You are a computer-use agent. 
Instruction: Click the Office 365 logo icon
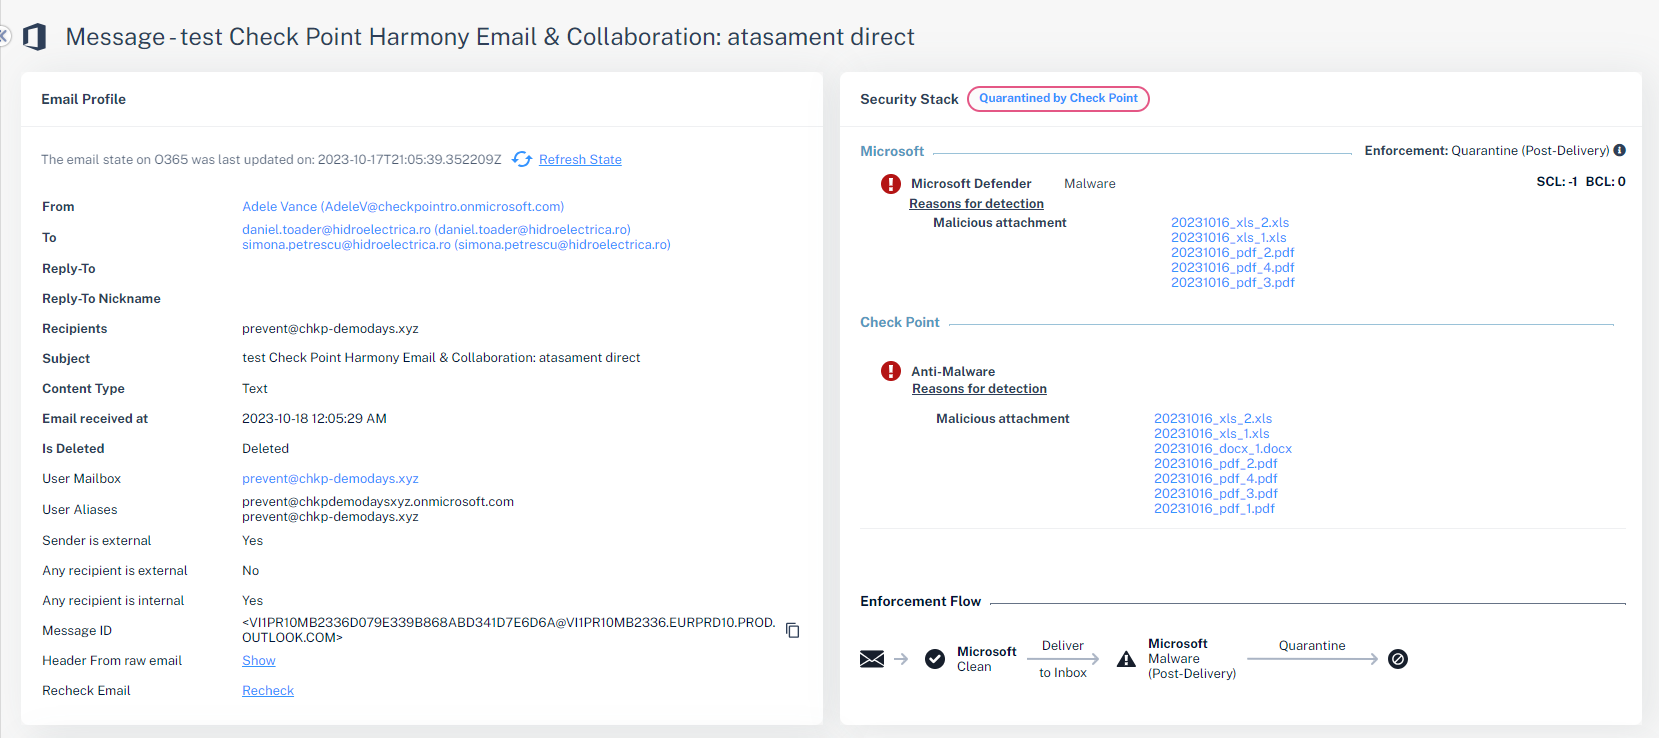click(35, 37)
